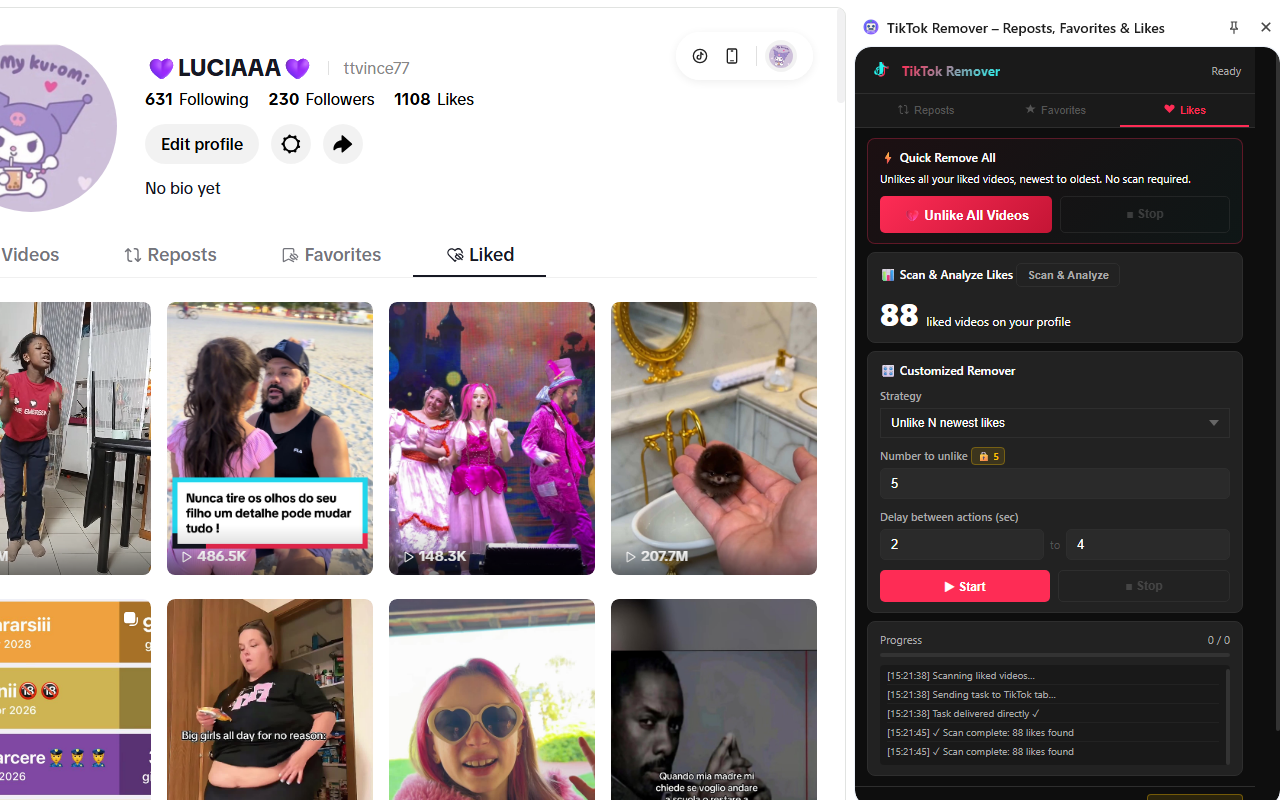Click the Quick Remove All lightning icon
The width and height of the screenshot is (1280, 800).
click(887, 157)
